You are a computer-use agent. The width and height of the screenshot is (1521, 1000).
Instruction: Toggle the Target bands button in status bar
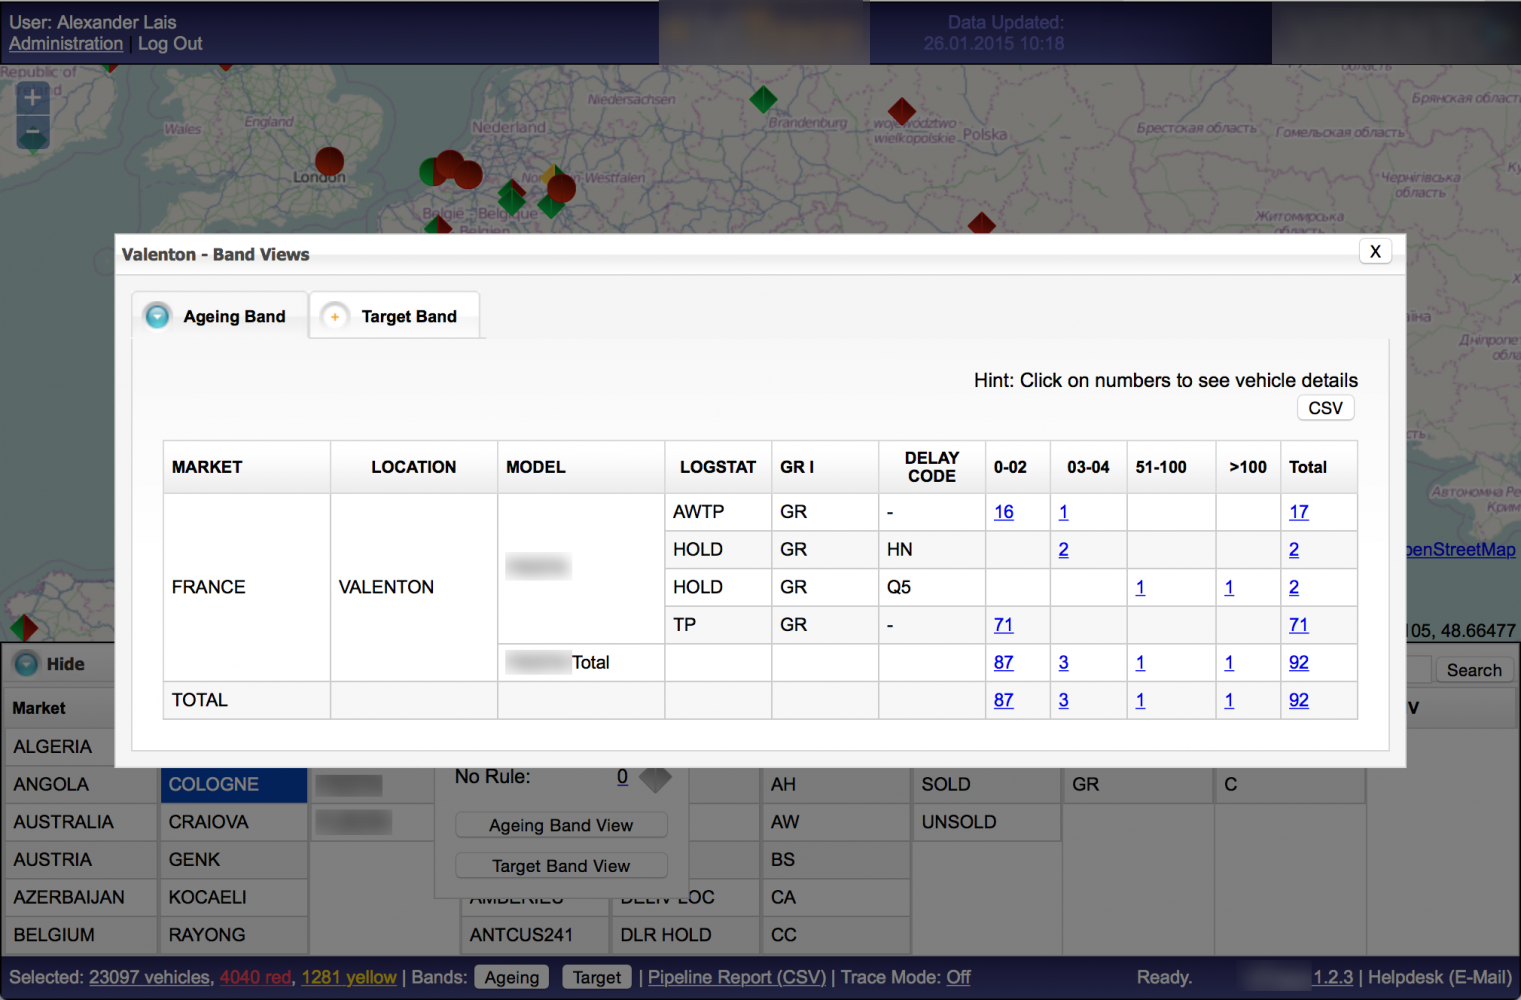596,977
